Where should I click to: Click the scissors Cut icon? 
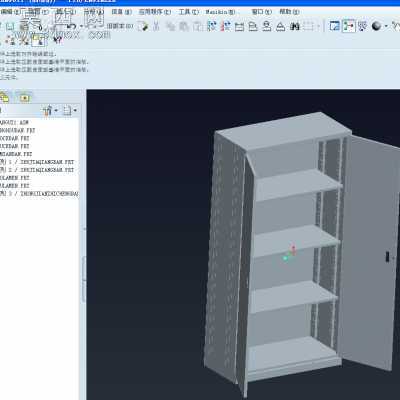[156, 26]
